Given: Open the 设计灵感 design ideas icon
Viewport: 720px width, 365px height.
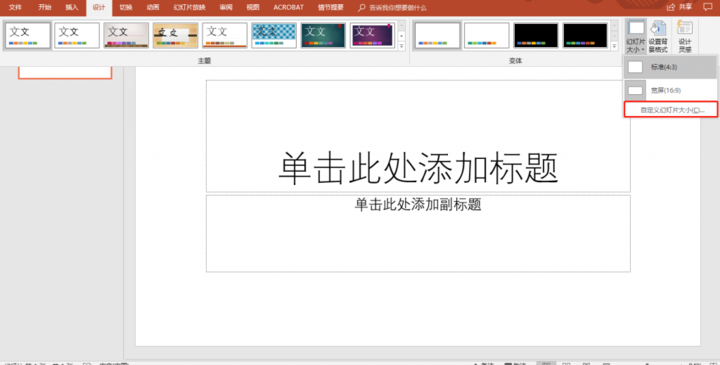Looking at the screenshot, I should pyautogui.click(x=685, y=37).
